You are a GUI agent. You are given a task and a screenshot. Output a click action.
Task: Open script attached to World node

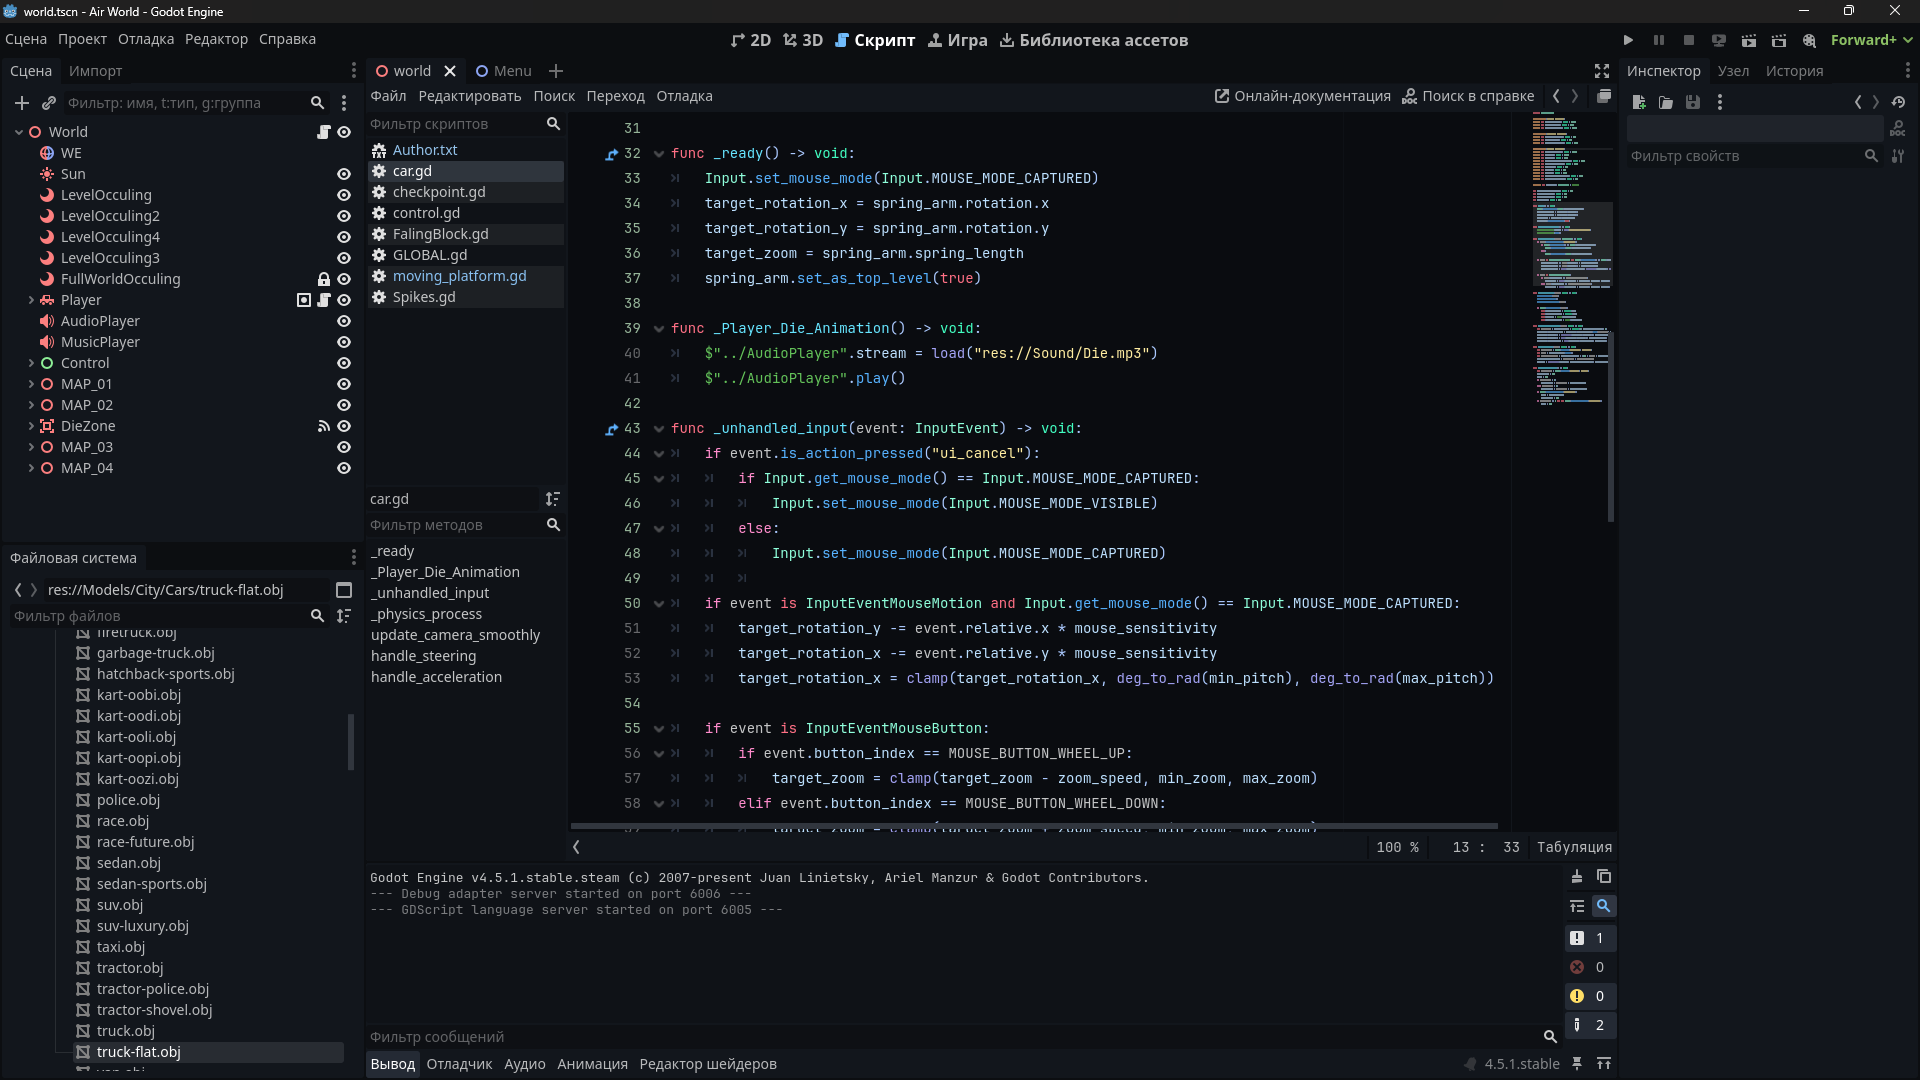click(324, 132)
